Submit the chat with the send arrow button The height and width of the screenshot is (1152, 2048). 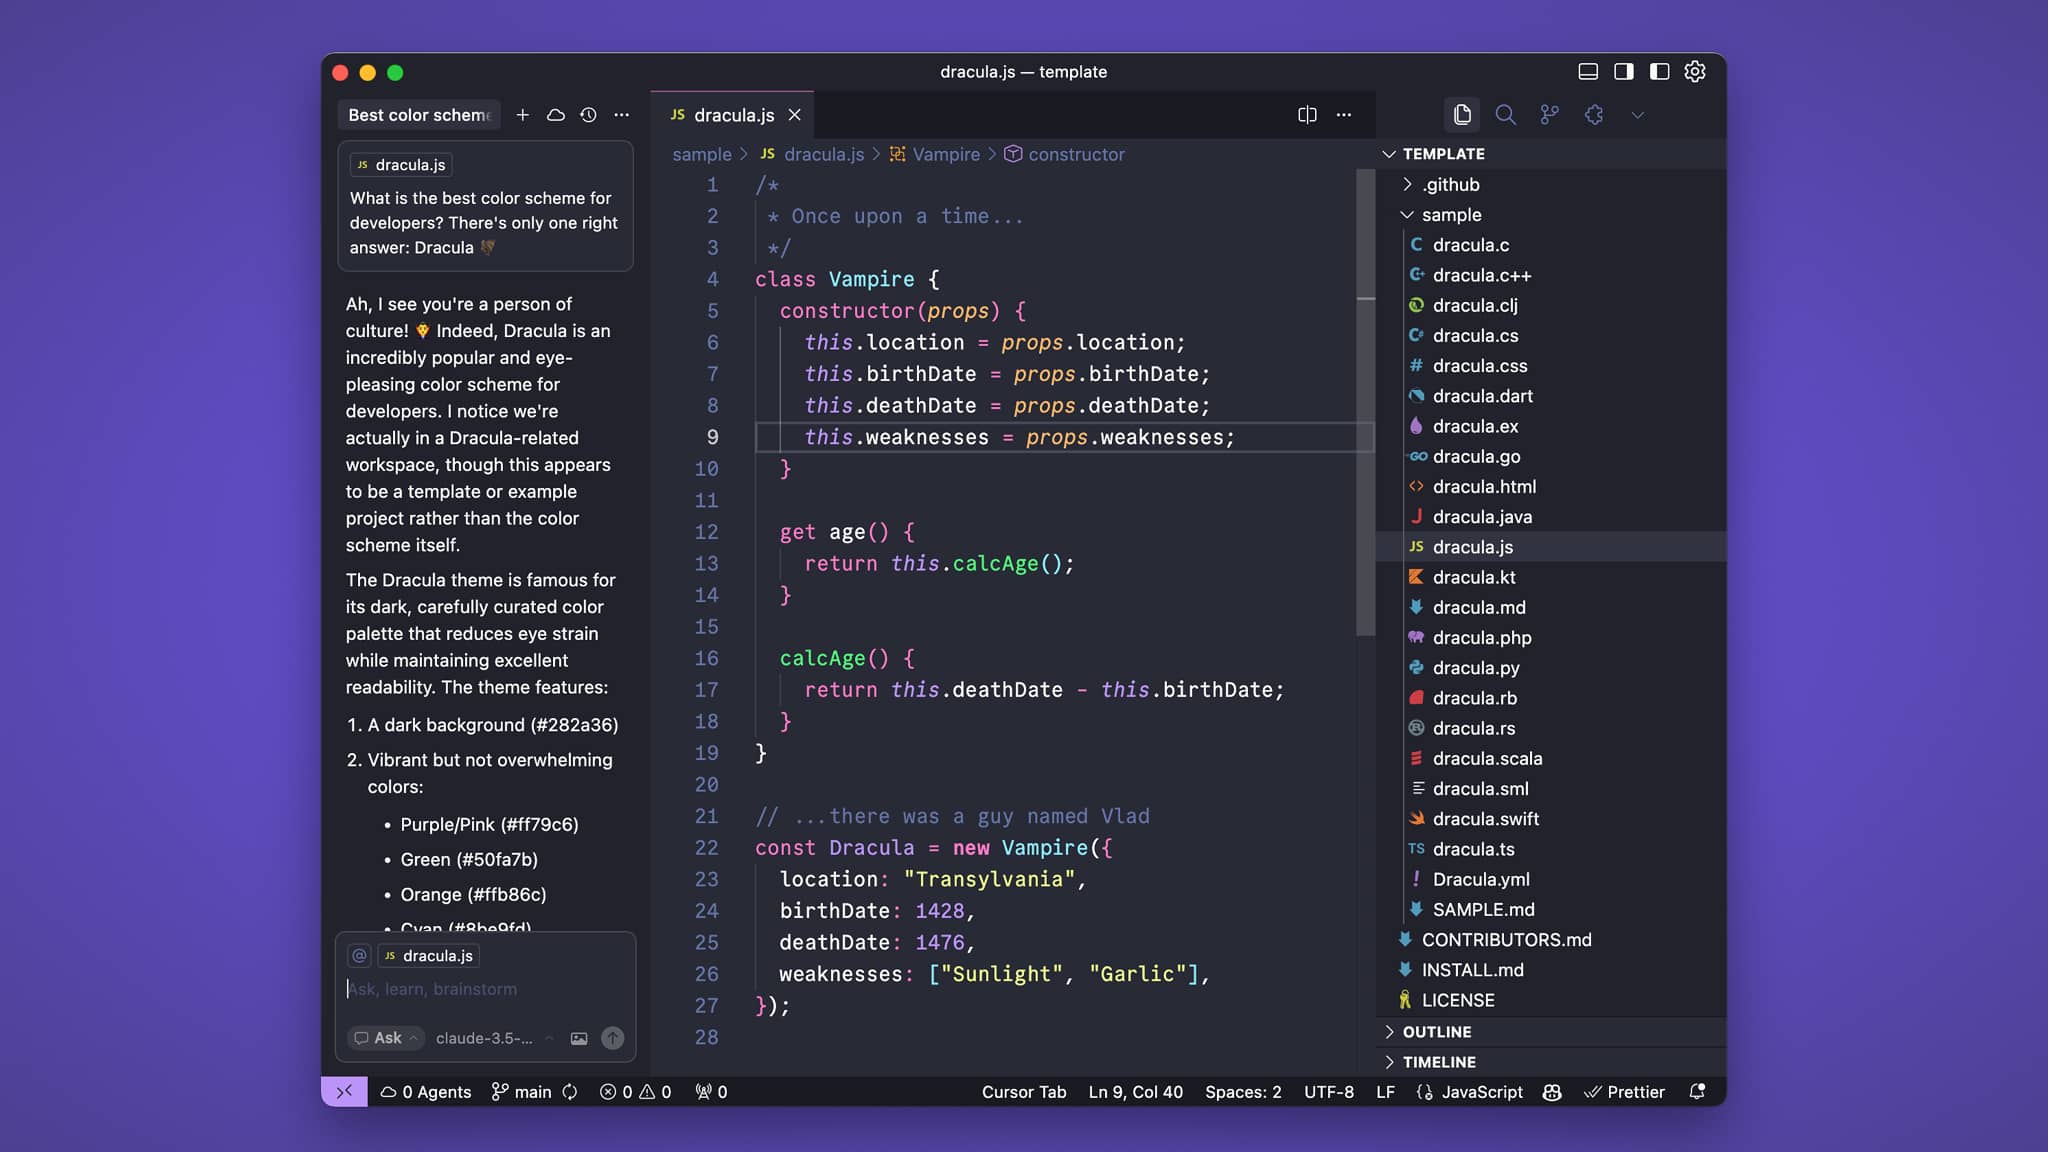point(613,1038)
